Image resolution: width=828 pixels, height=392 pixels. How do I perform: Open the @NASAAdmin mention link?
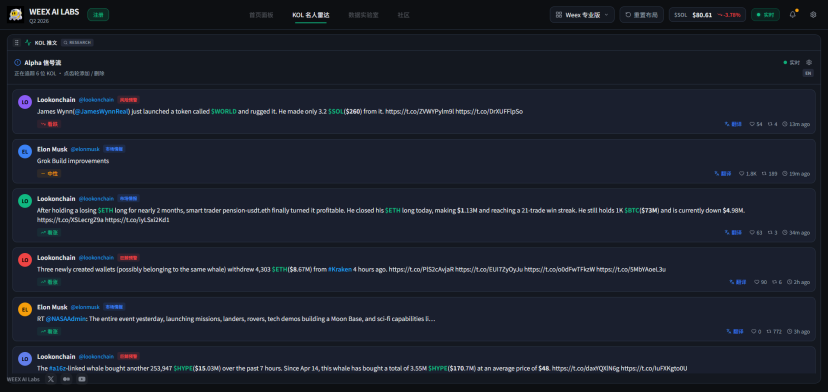click(65, 319)
